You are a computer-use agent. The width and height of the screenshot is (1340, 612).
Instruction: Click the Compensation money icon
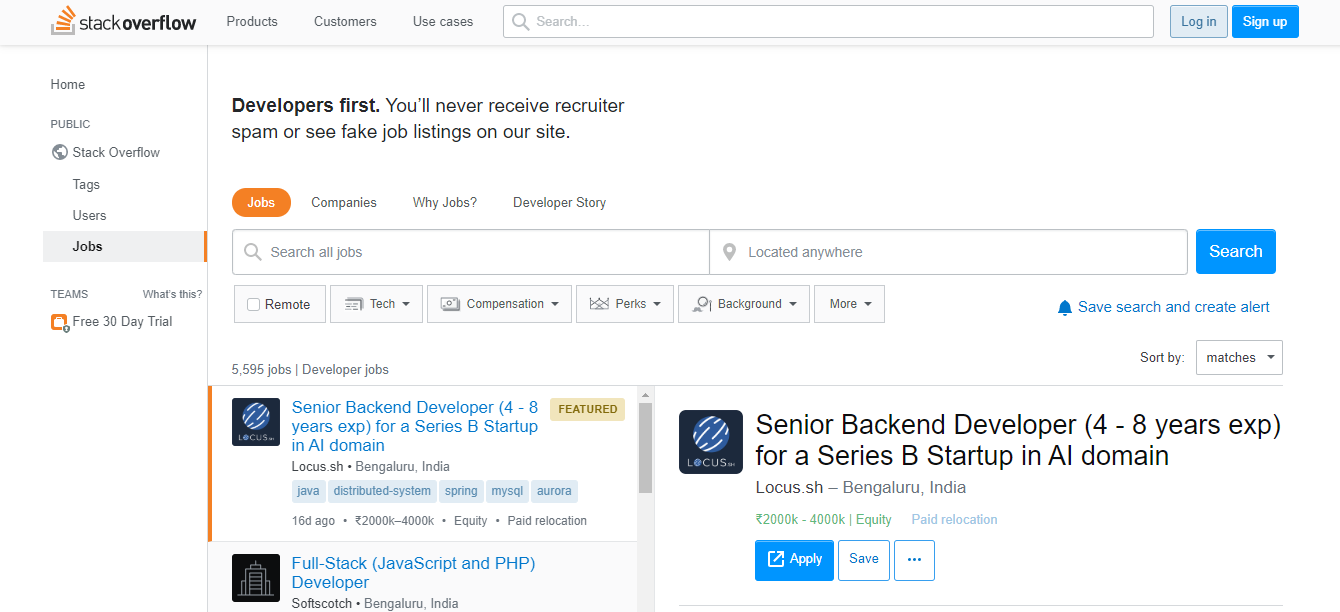pos(450,304)
